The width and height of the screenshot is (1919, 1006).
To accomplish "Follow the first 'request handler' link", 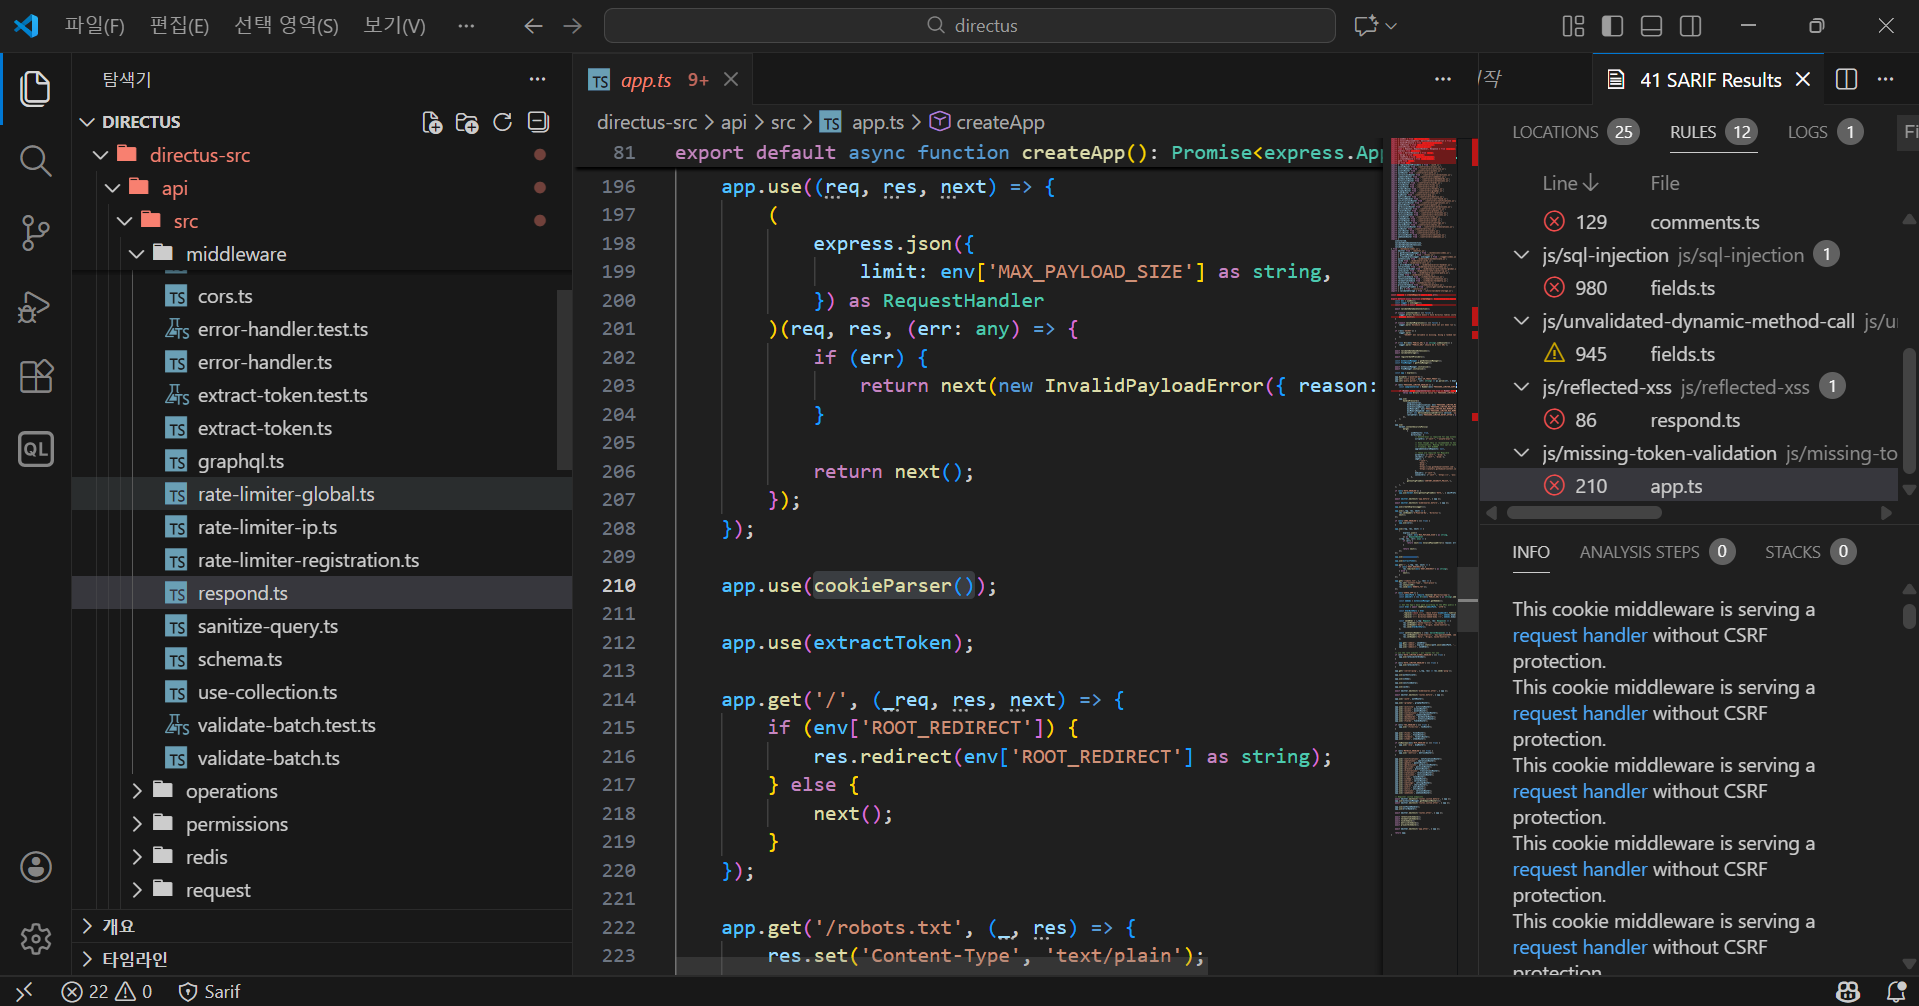I will pos(1579,635).
